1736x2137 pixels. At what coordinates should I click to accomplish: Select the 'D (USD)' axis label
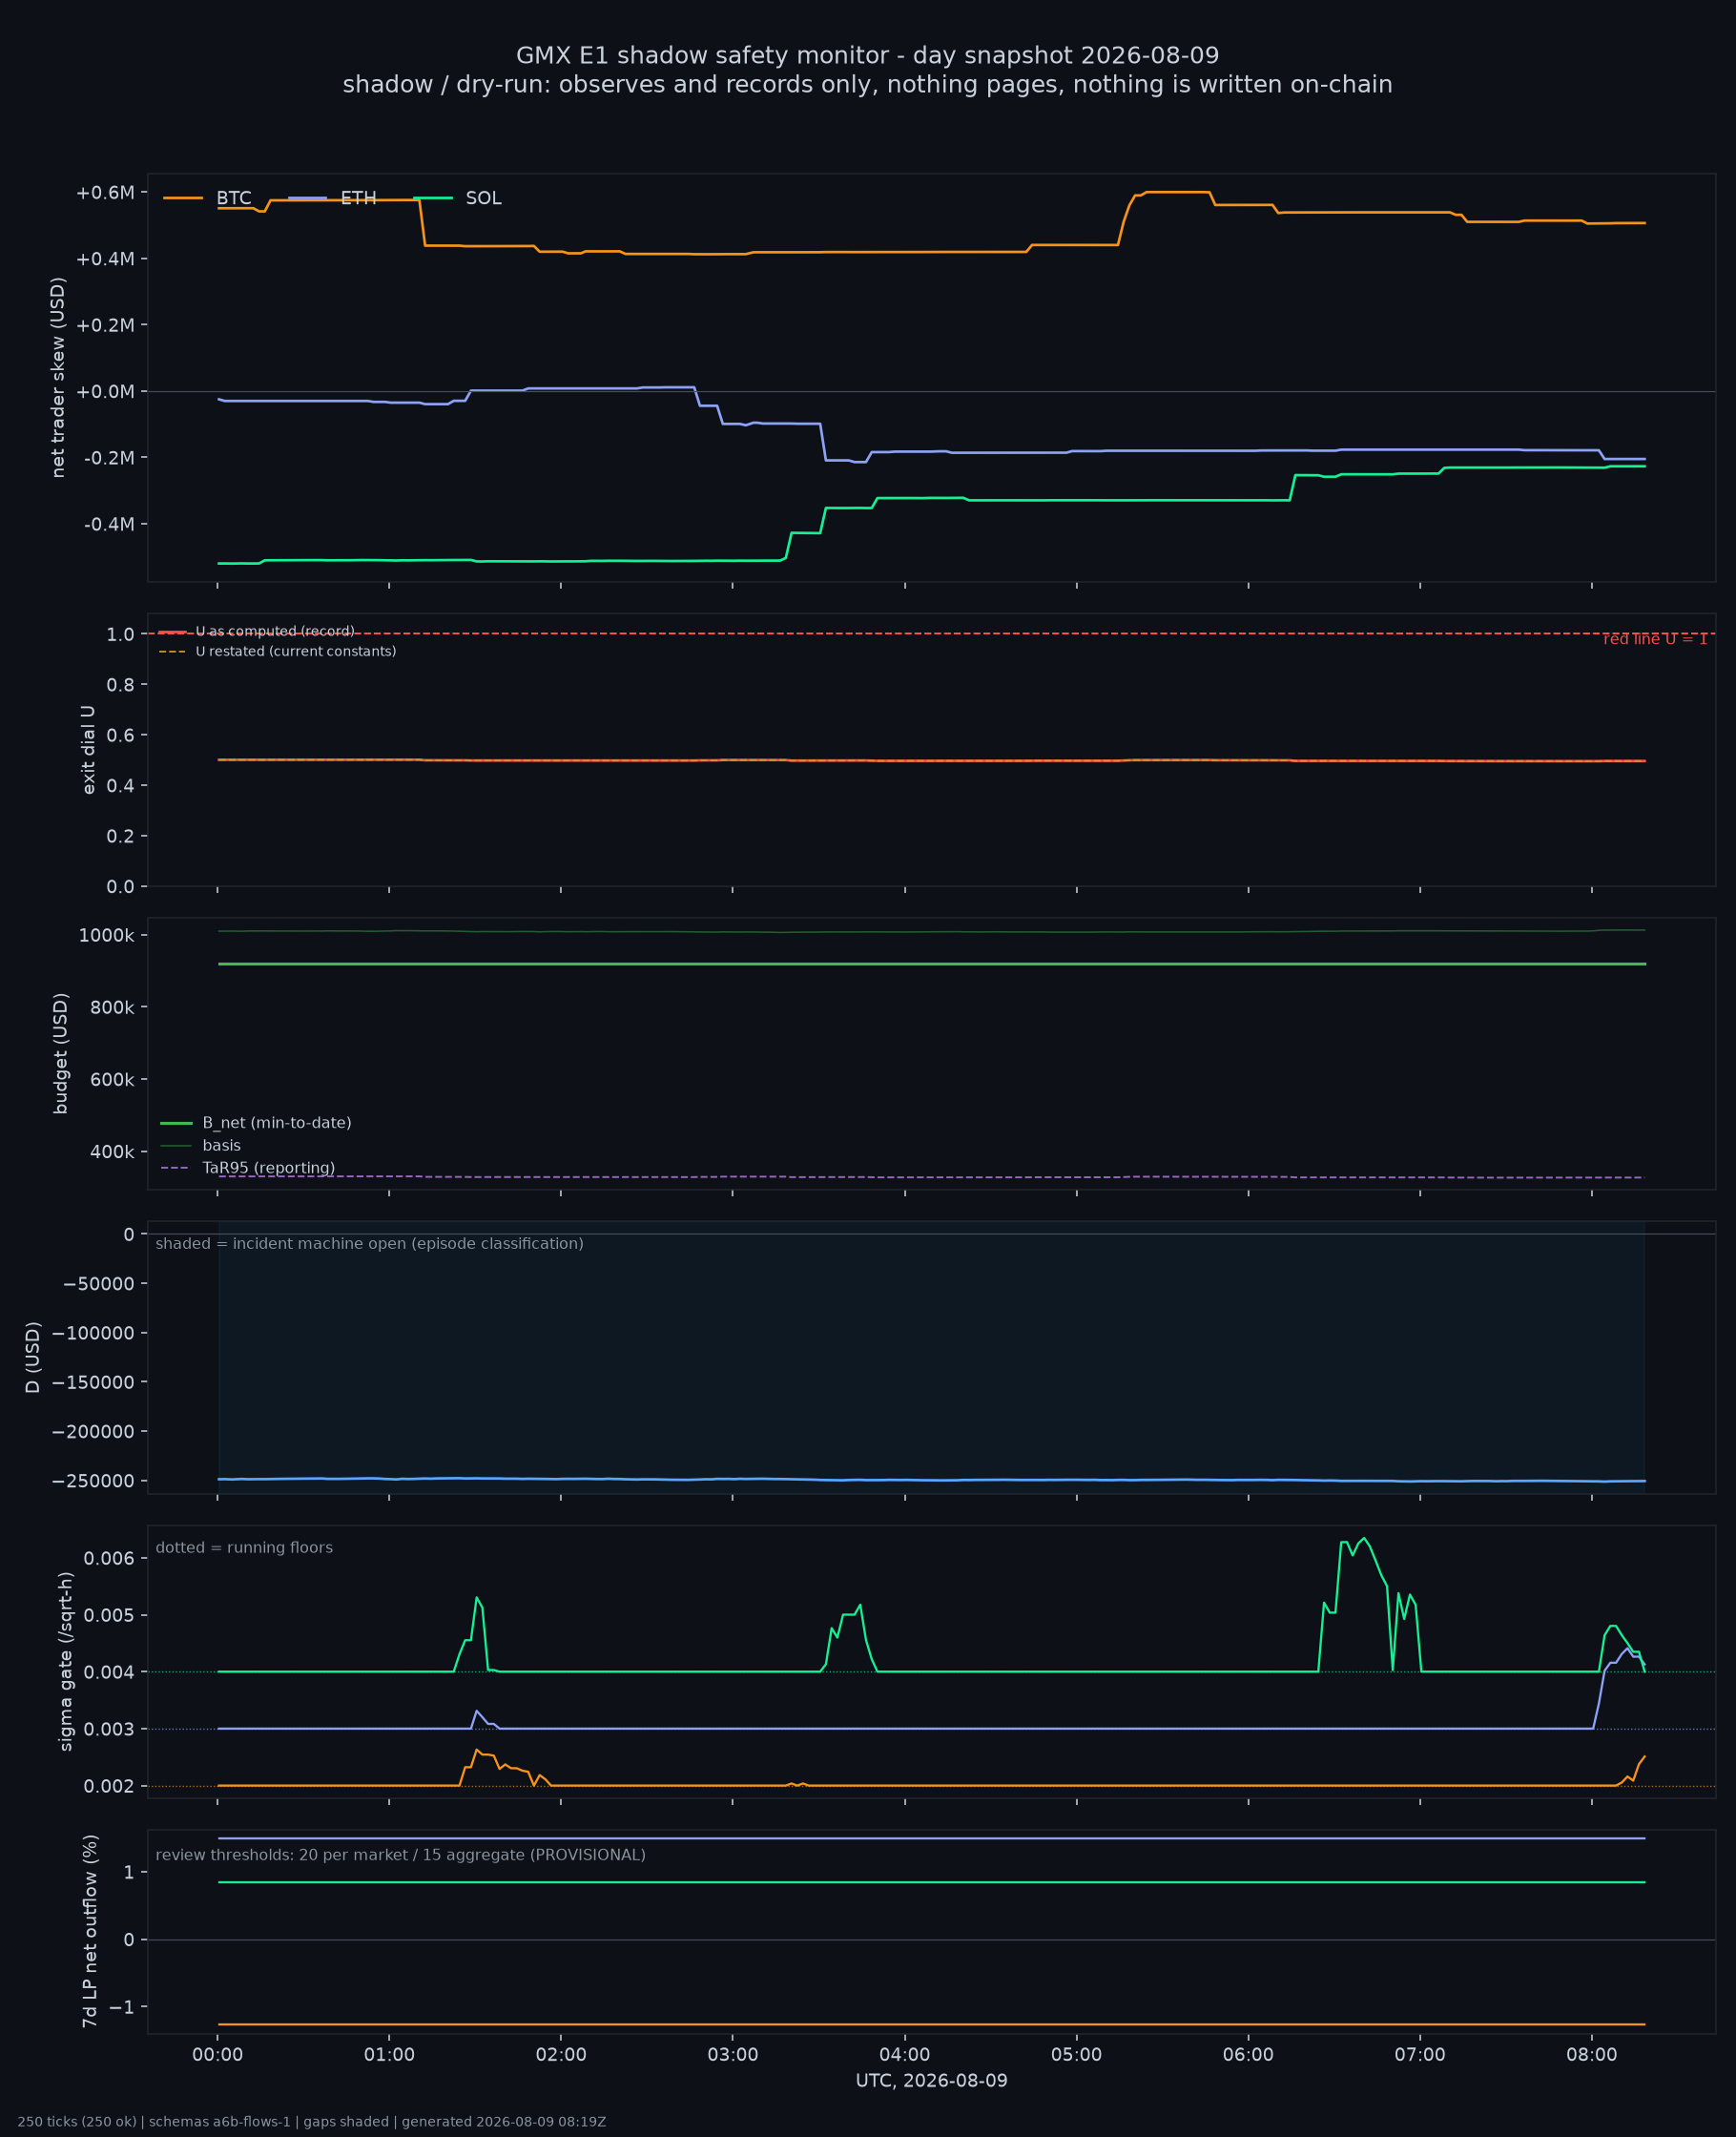(33, 1357)
